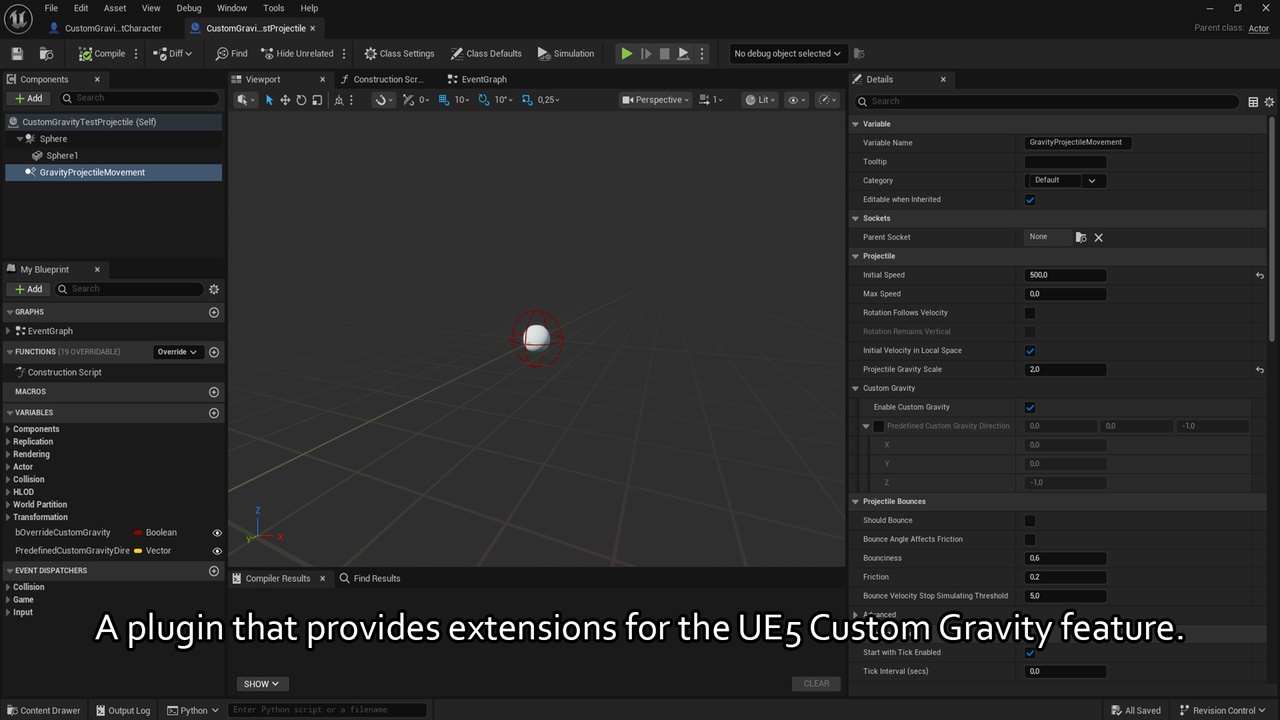Open the SHOW dropdown in Compiler Results
The width and height of the screenshot is (1280, 720).
263,684
